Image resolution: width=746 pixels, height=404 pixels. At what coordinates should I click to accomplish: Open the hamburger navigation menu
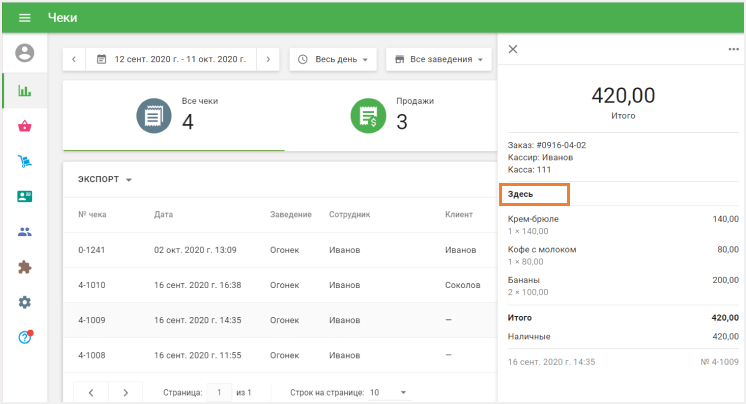[x=25, y=18]
